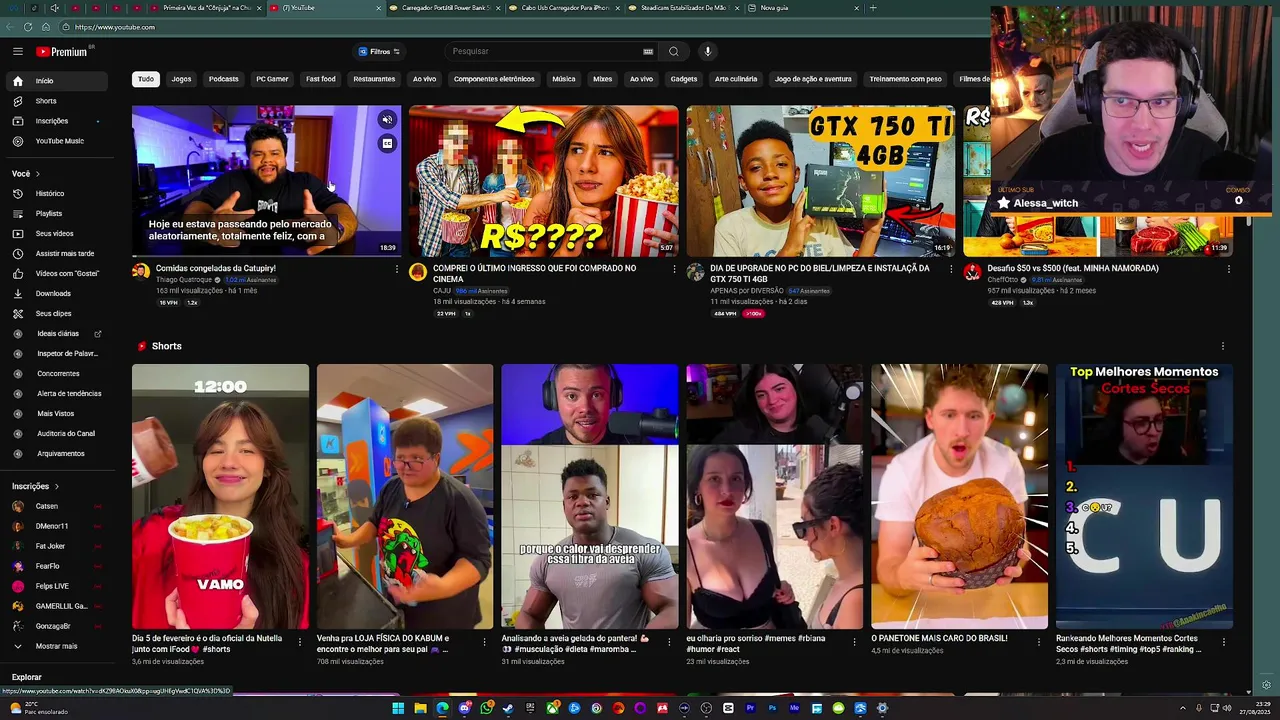This screenshot has width=1280, height=720.
Task: Open the Nutella iFood short thumbnail
Action: tap(220, 496)
